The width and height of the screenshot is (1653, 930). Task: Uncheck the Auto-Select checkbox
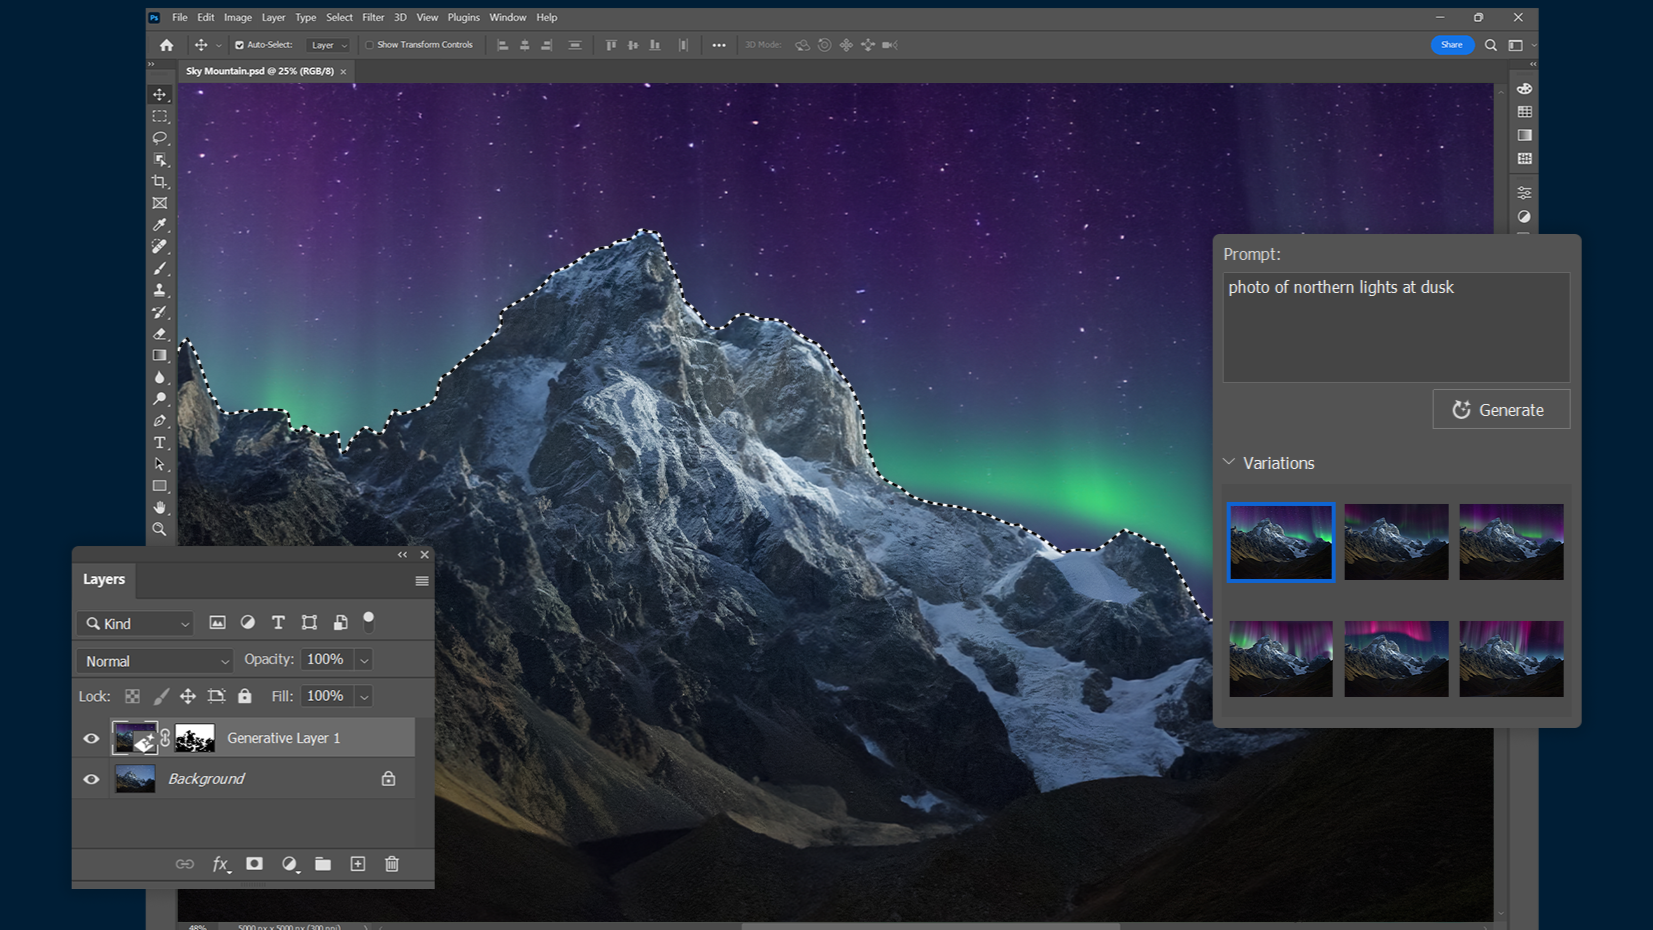[x=239, y=45]
